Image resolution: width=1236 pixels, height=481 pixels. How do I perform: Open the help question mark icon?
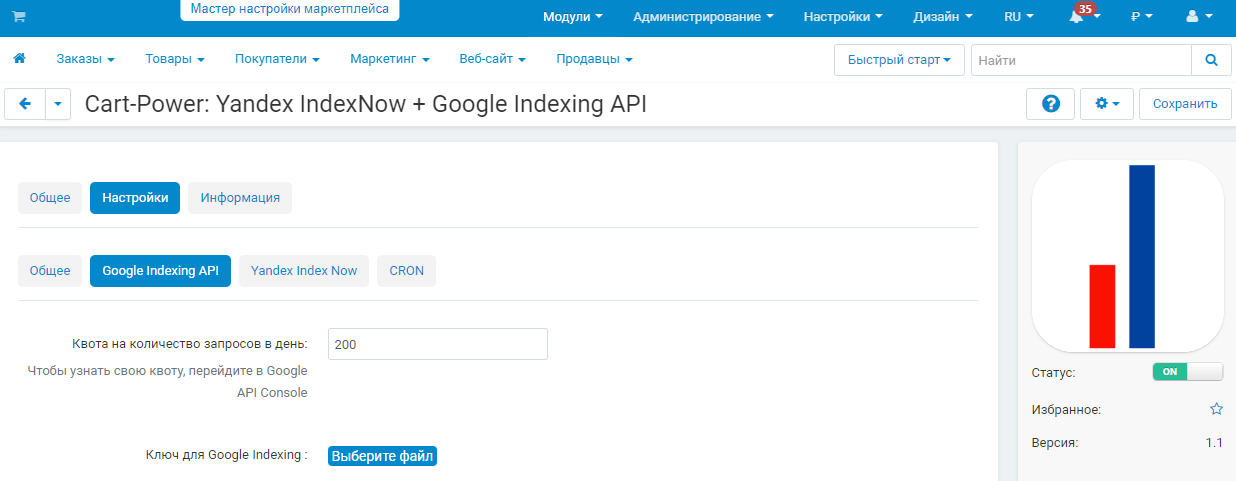point(1051,104)
